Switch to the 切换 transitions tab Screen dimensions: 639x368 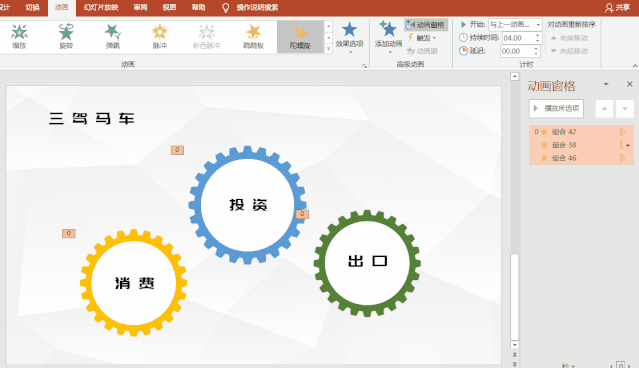coord(33,7)
